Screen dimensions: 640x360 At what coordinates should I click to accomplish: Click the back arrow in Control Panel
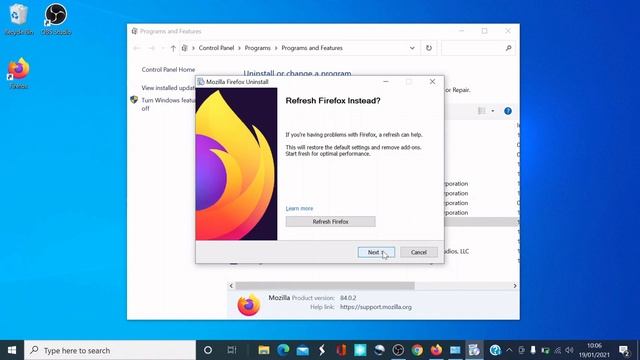pyautogui.click(x=137, y=48)
